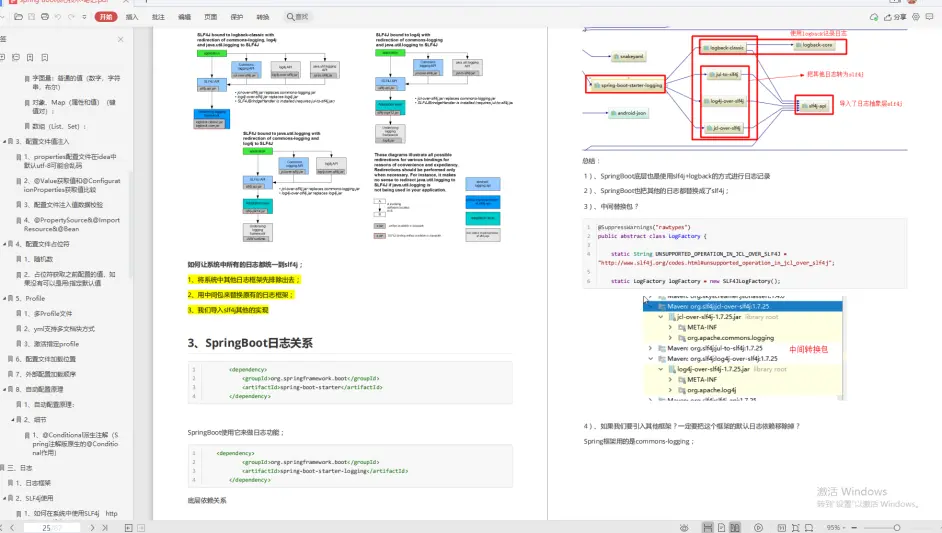Open the 插入 ribbon tab
The image size is (942, 533).
click(x=132, y=17)
